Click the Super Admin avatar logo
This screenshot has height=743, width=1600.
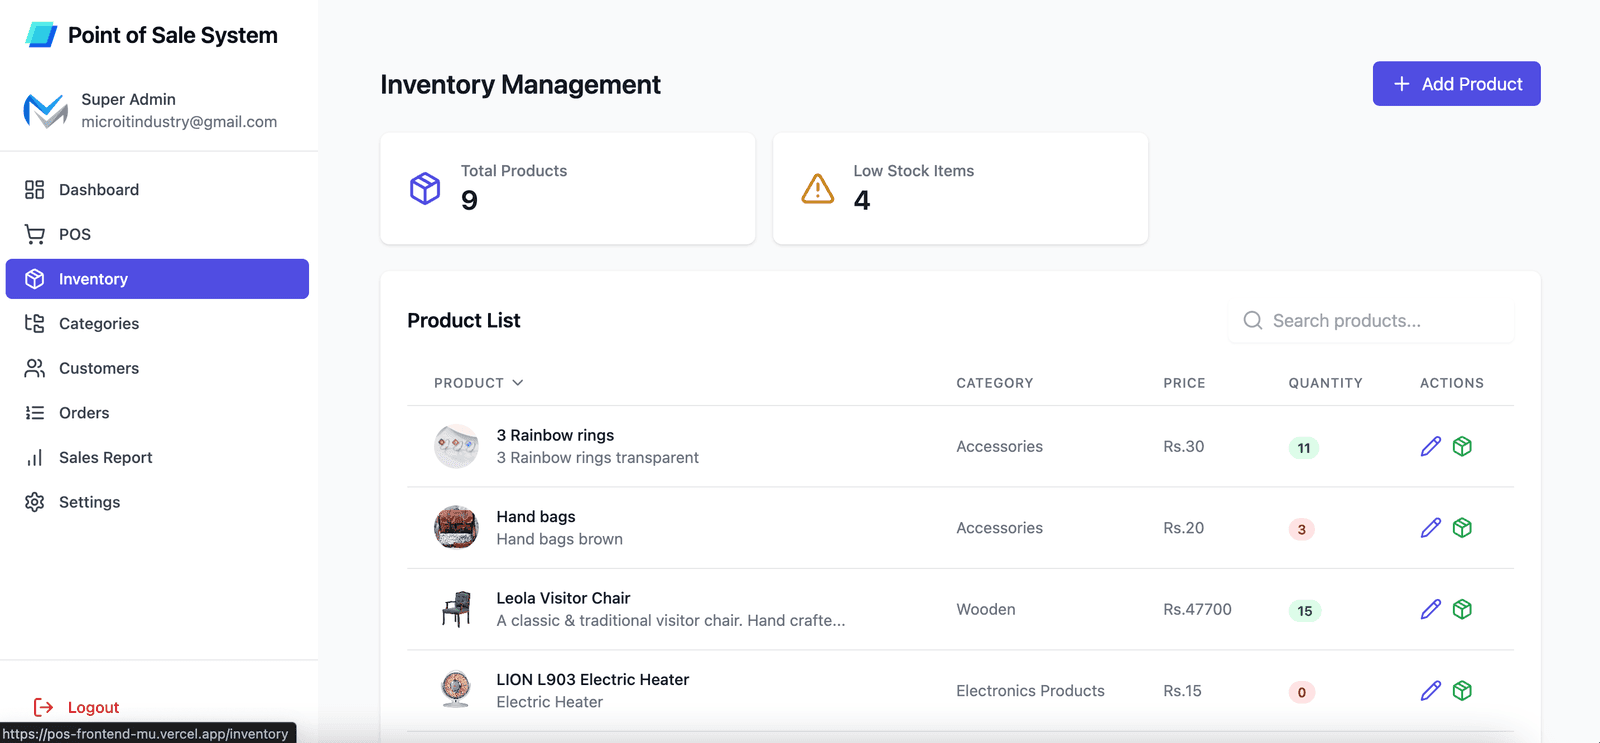[x=46, y=110]
